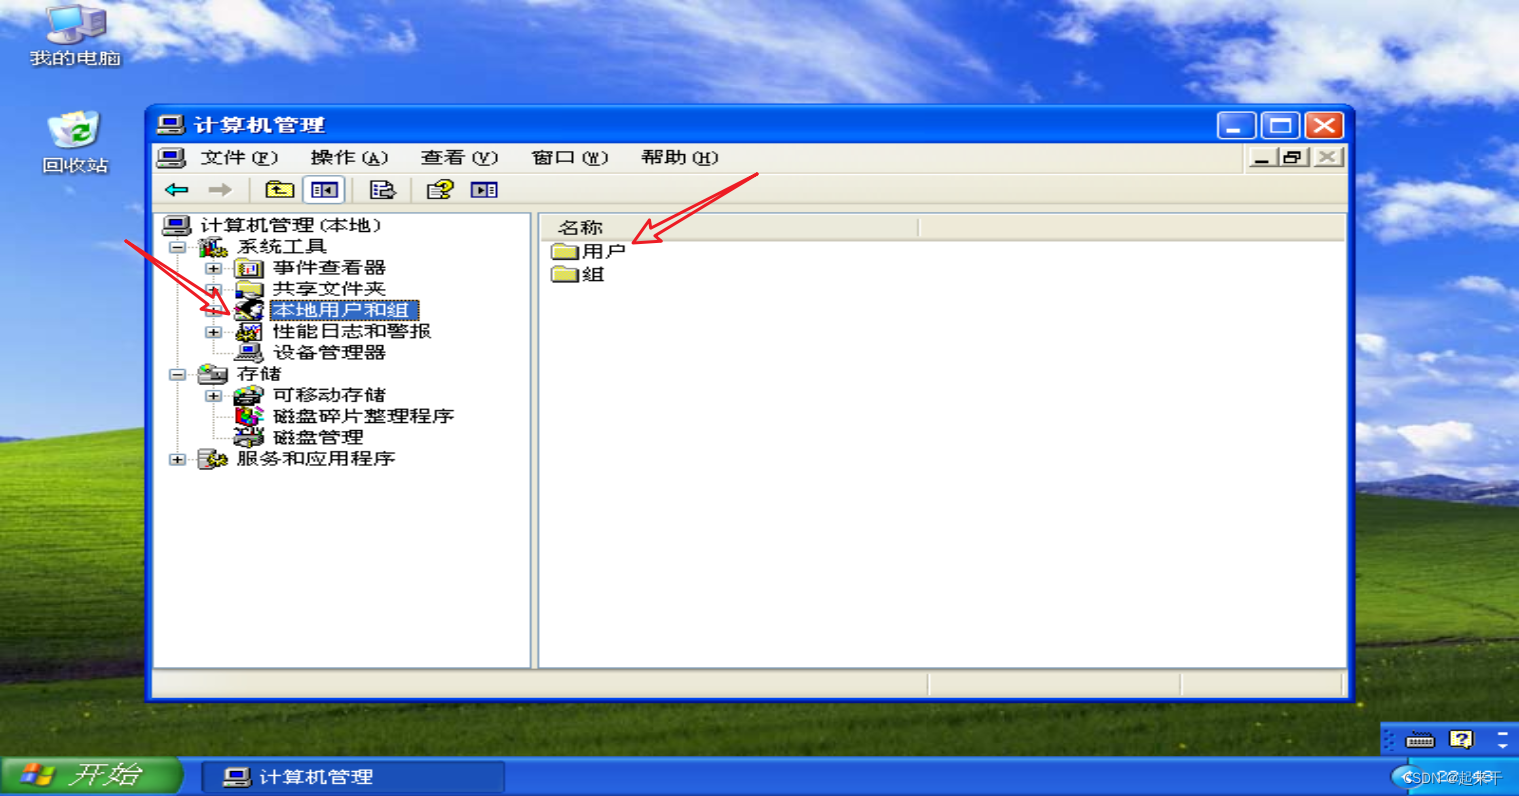Select the 系统工具 node icon

pyautogui.click(x=213, y=247)
